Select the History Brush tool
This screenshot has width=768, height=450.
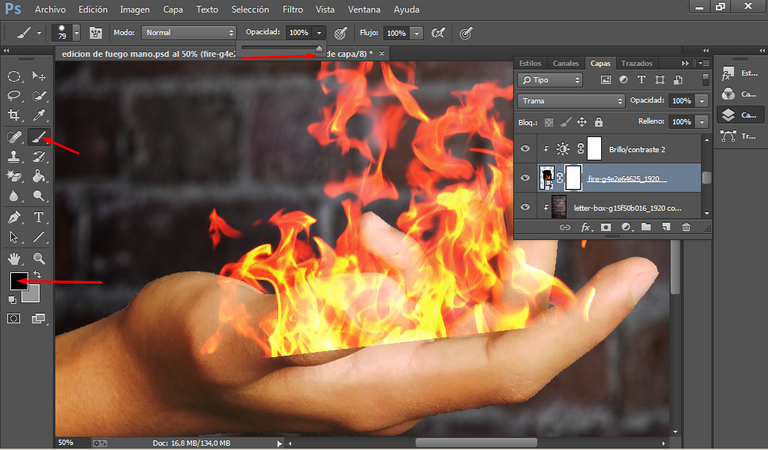[x=39, y=157]
